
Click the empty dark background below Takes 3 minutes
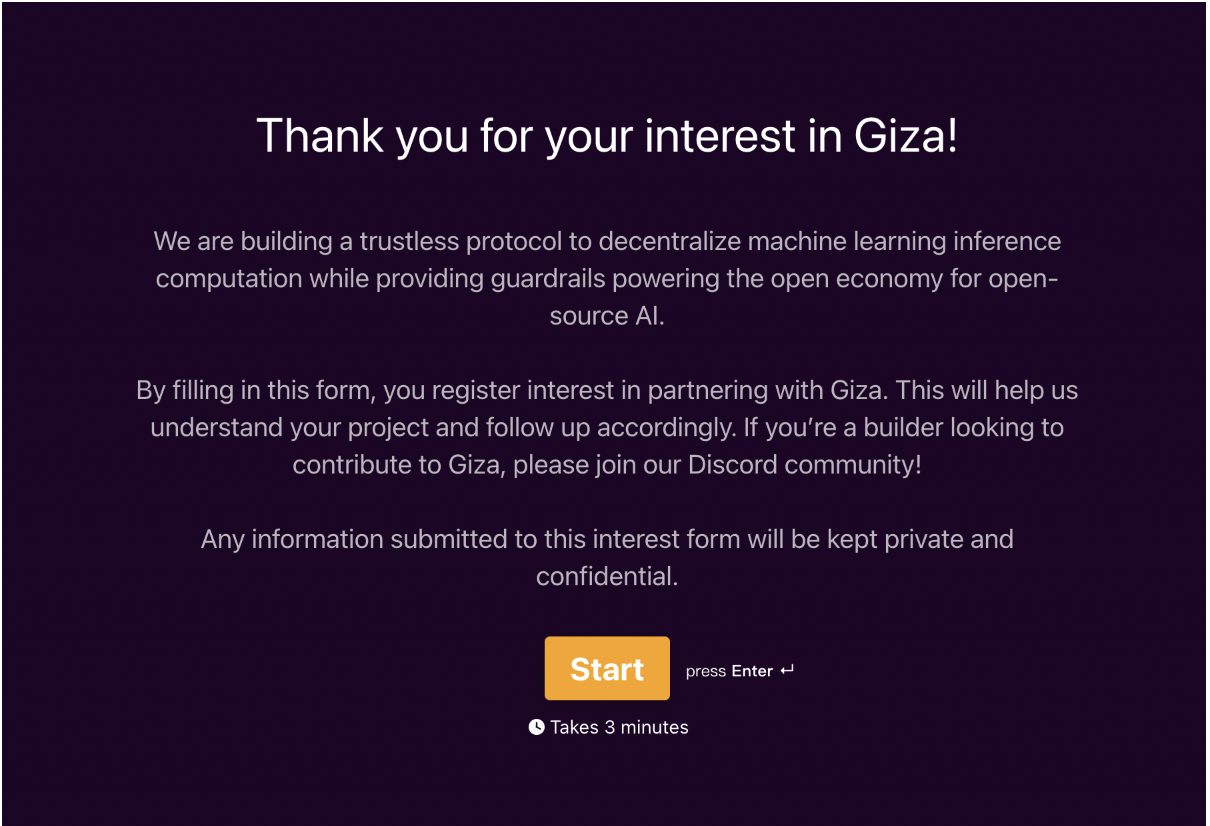[607, 785]
